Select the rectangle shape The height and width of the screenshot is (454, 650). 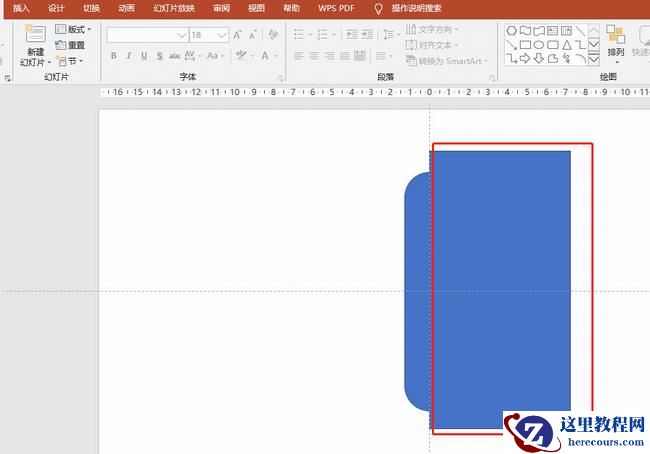click(525, 45)
